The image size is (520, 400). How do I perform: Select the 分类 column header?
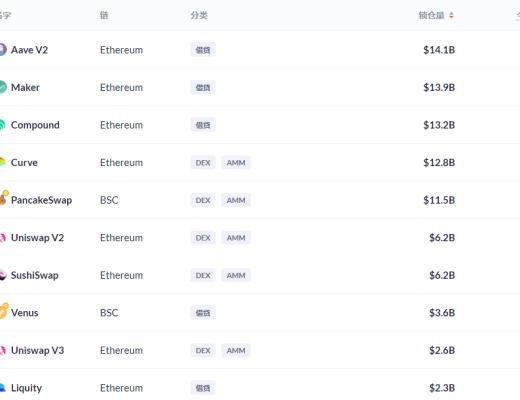(199, 15)
